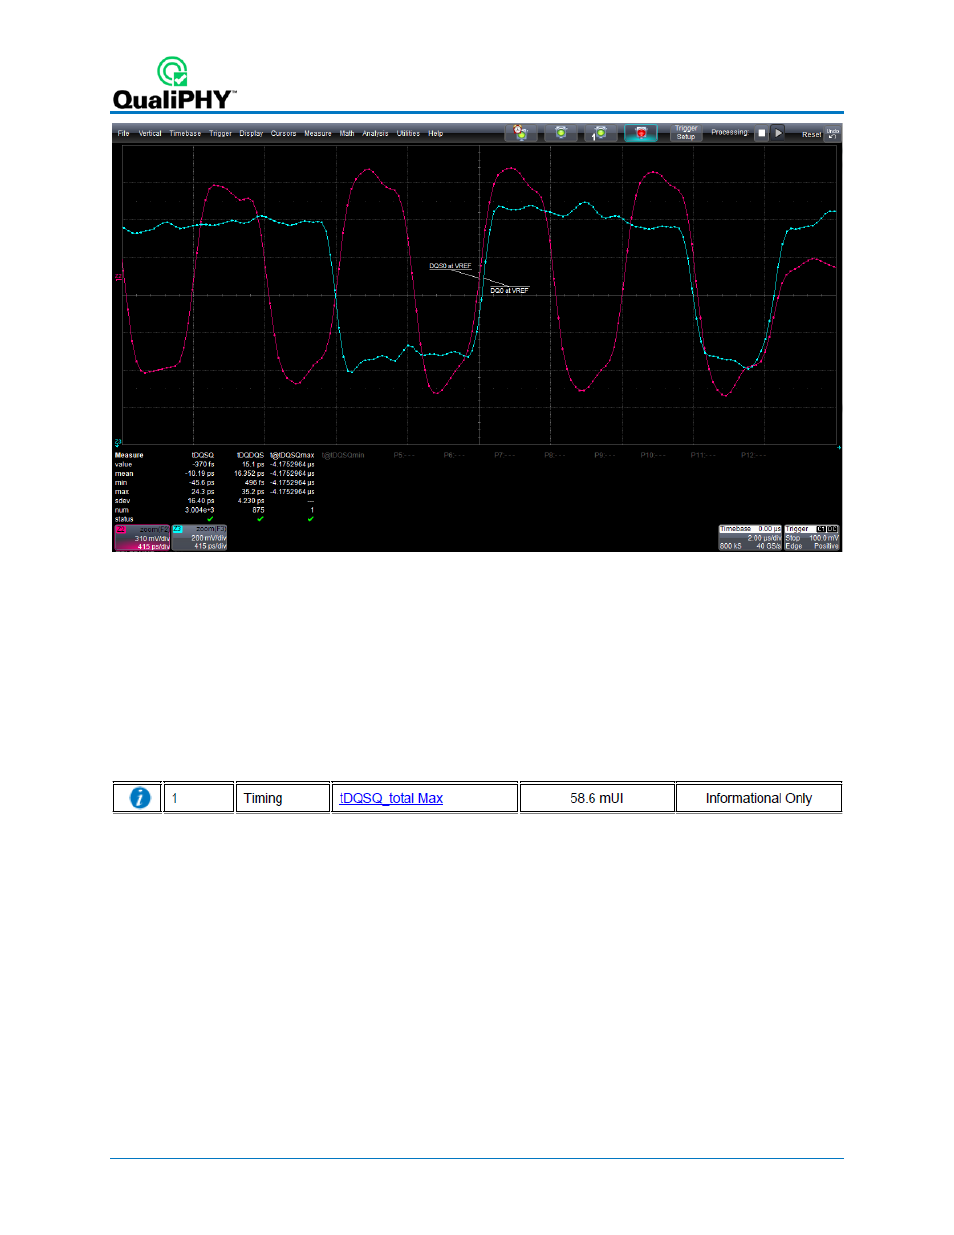Click the DQS0 at VREF waveform label
This screenshot has width=954, height=1235.
(450, 266)
